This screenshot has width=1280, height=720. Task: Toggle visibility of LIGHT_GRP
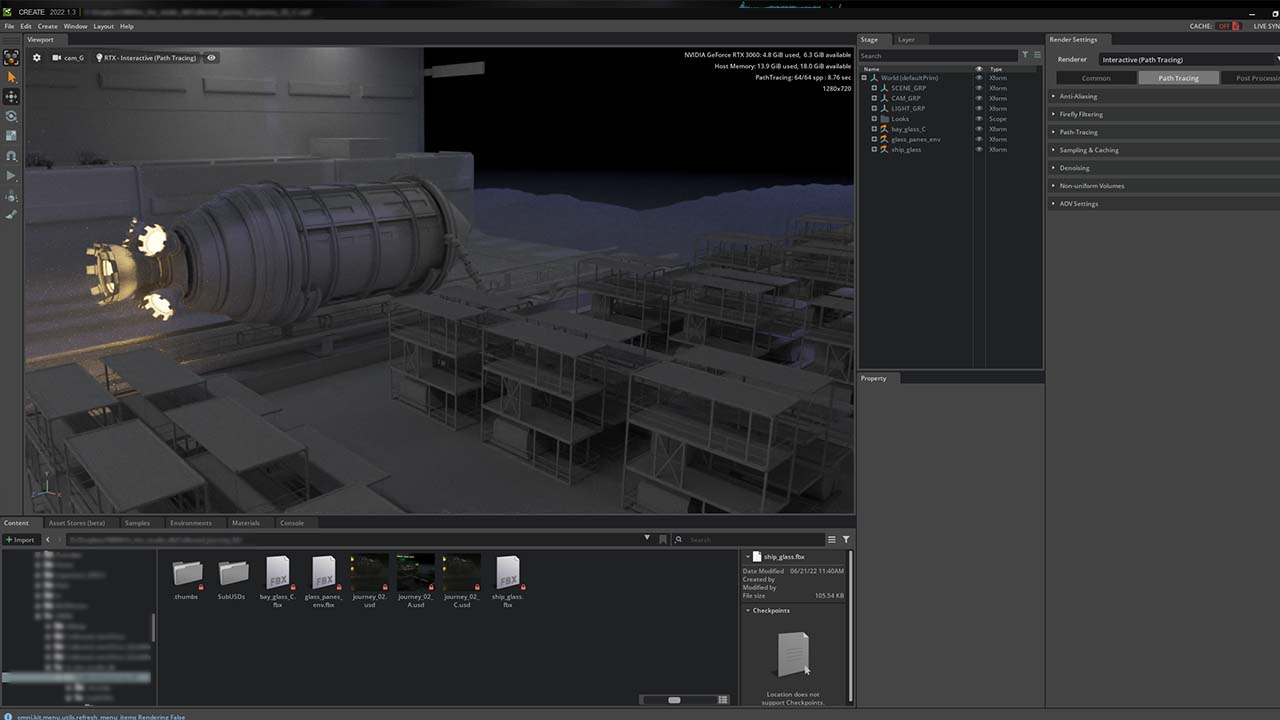(979, 108)
